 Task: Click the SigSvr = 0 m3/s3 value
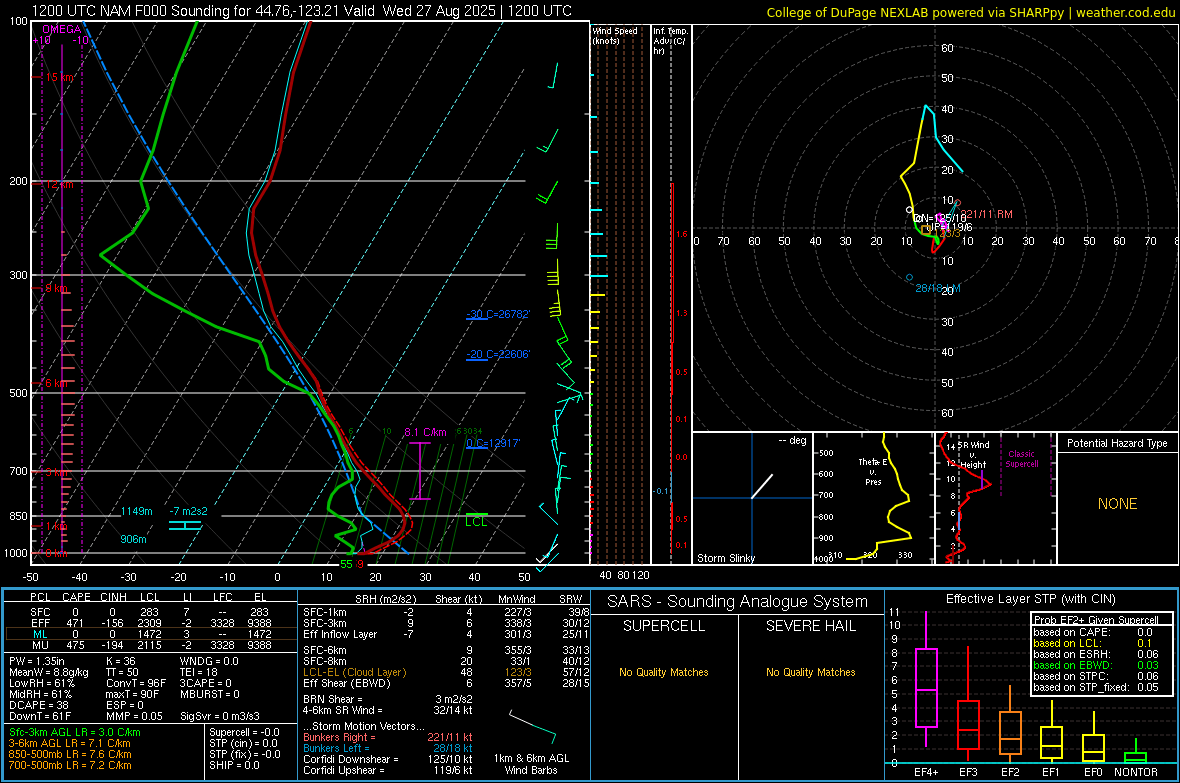[220, 716]
